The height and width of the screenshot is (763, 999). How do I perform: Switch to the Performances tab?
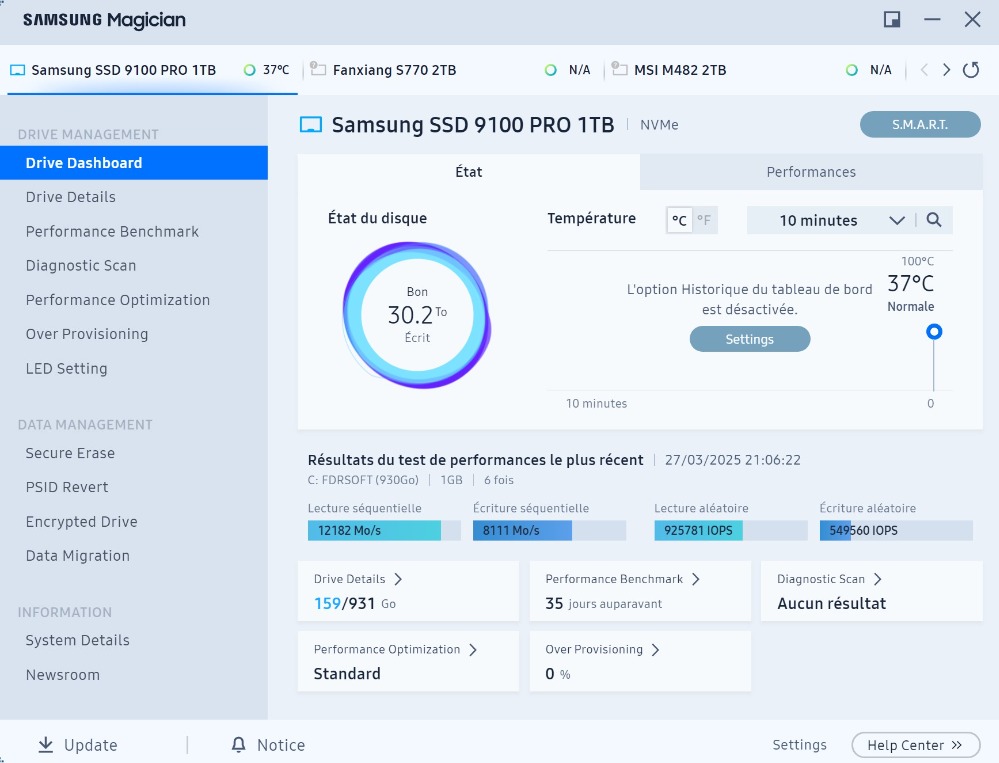(x=811, y=172)
